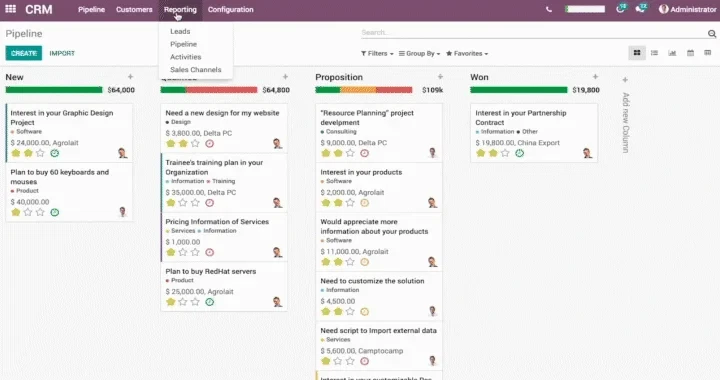Viewport: 720px width, 380px height.
Task: Open the Configuration menu
Action: click(231, 9)
